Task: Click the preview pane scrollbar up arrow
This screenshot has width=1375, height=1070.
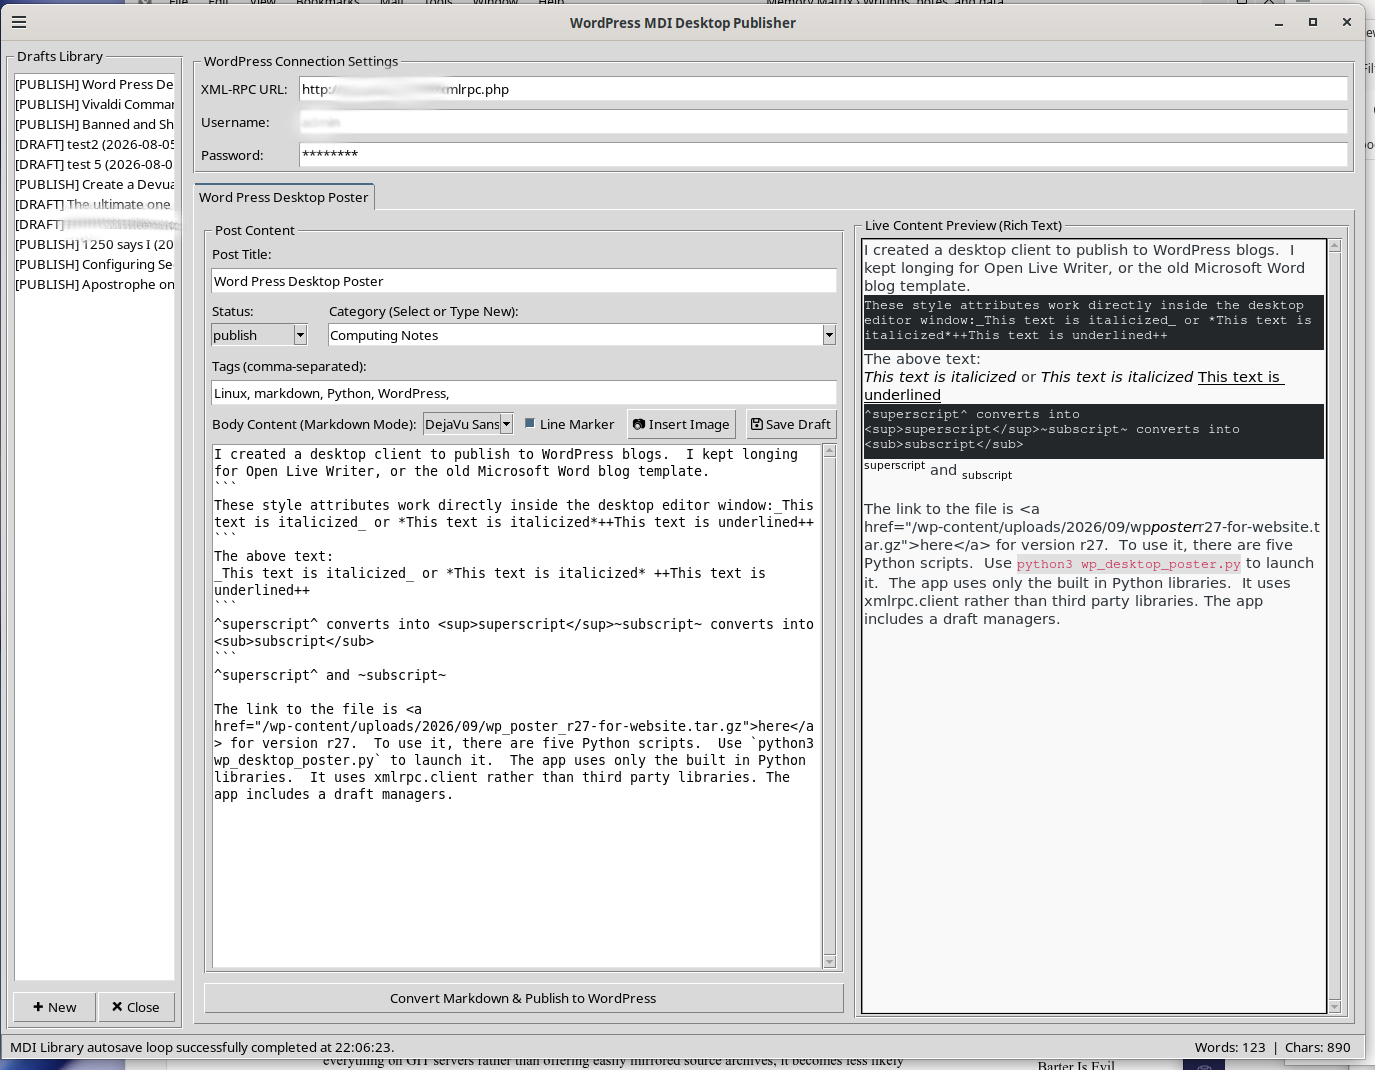Action: [1334, 245]
